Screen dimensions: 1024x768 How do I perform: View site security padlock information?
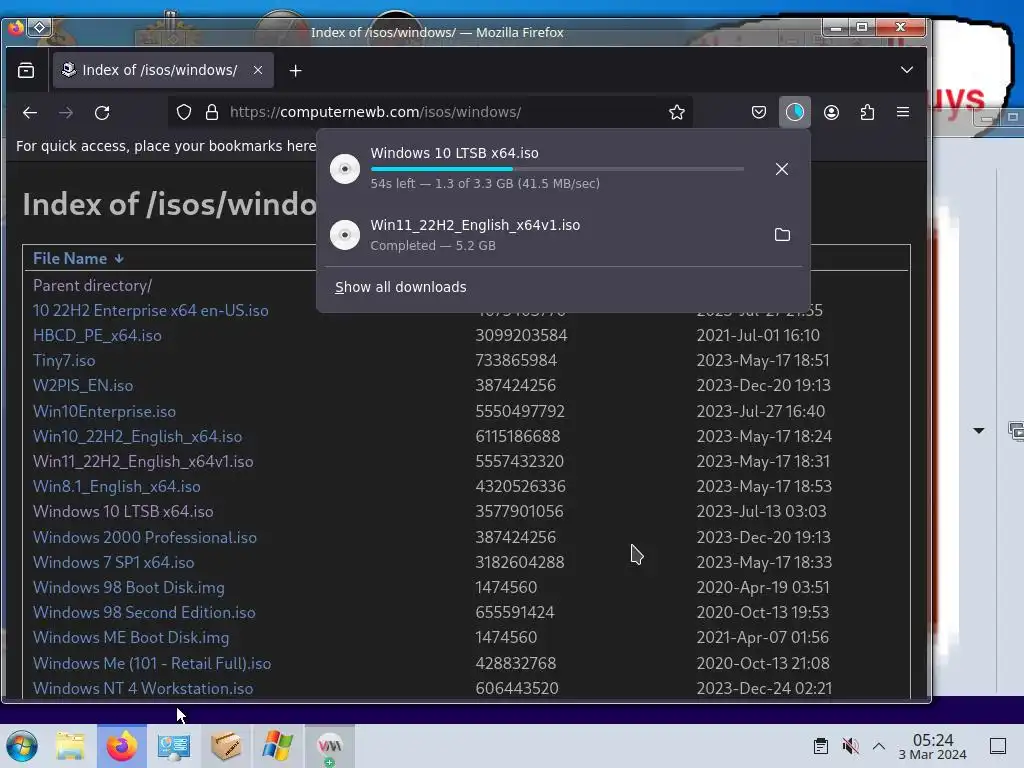point(212,112)
